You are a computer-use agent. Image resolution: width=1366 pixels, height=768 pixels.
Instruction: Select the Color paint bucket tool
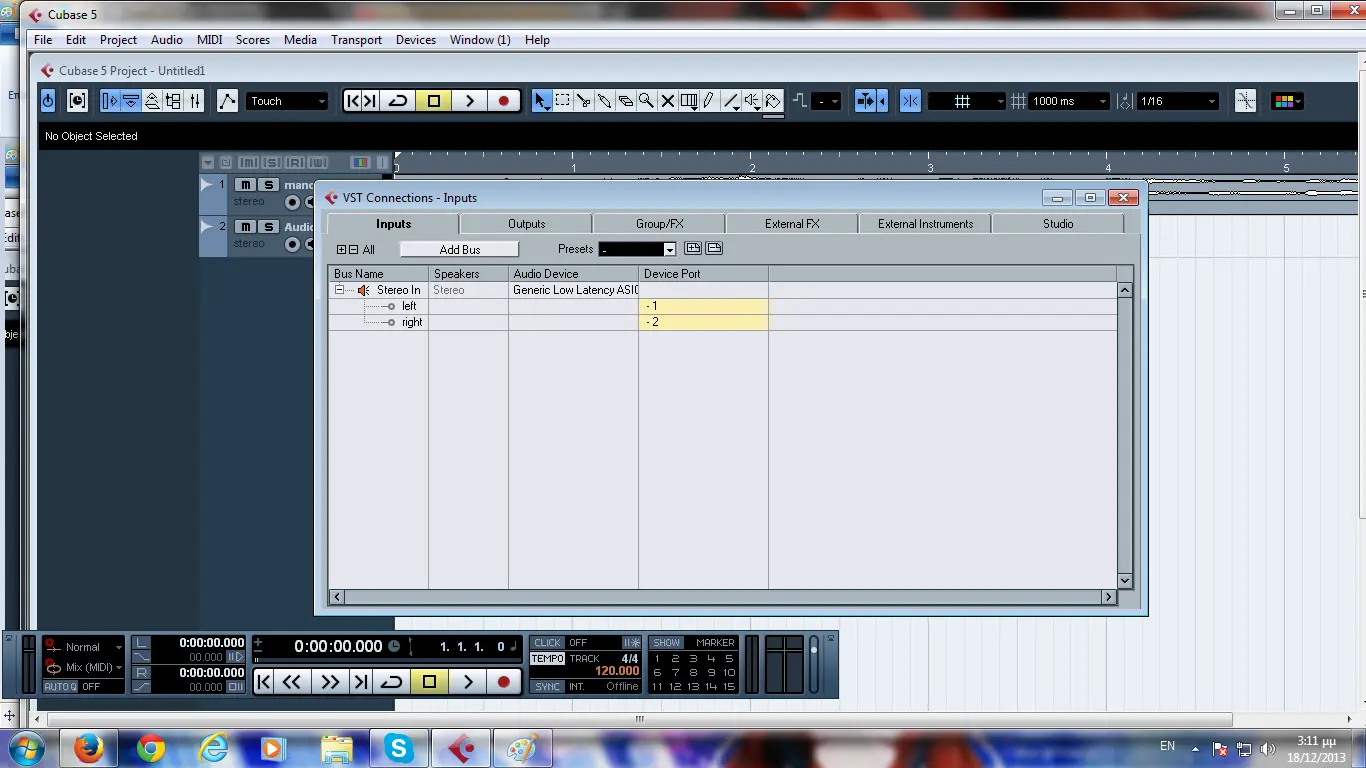click(773, 101)
